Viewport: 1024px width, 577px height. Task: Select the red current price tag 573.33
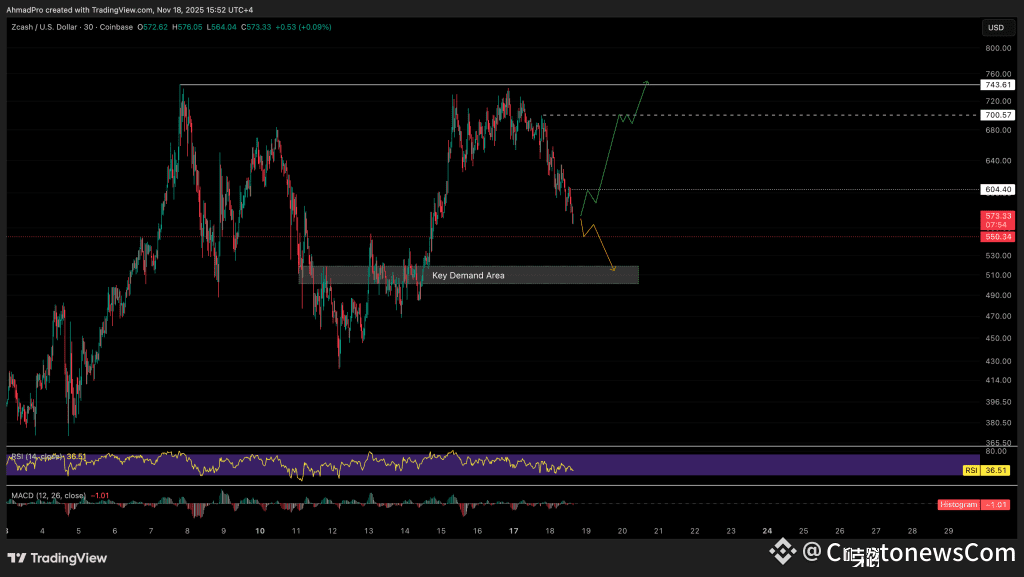[997, 216]
